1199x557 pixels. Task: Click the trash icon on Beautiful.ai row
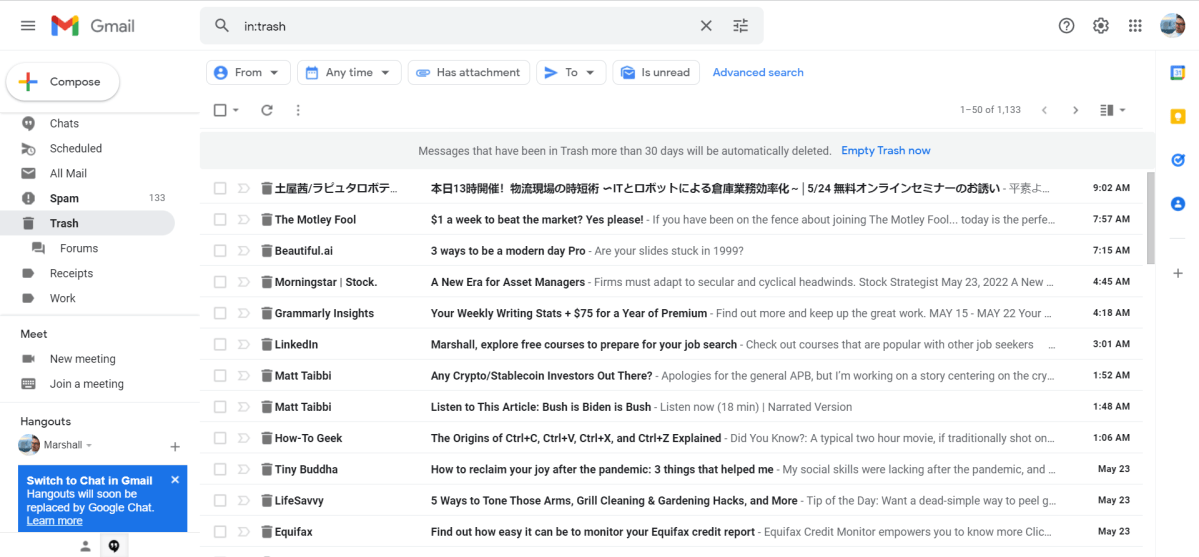(x=266, y=250)
